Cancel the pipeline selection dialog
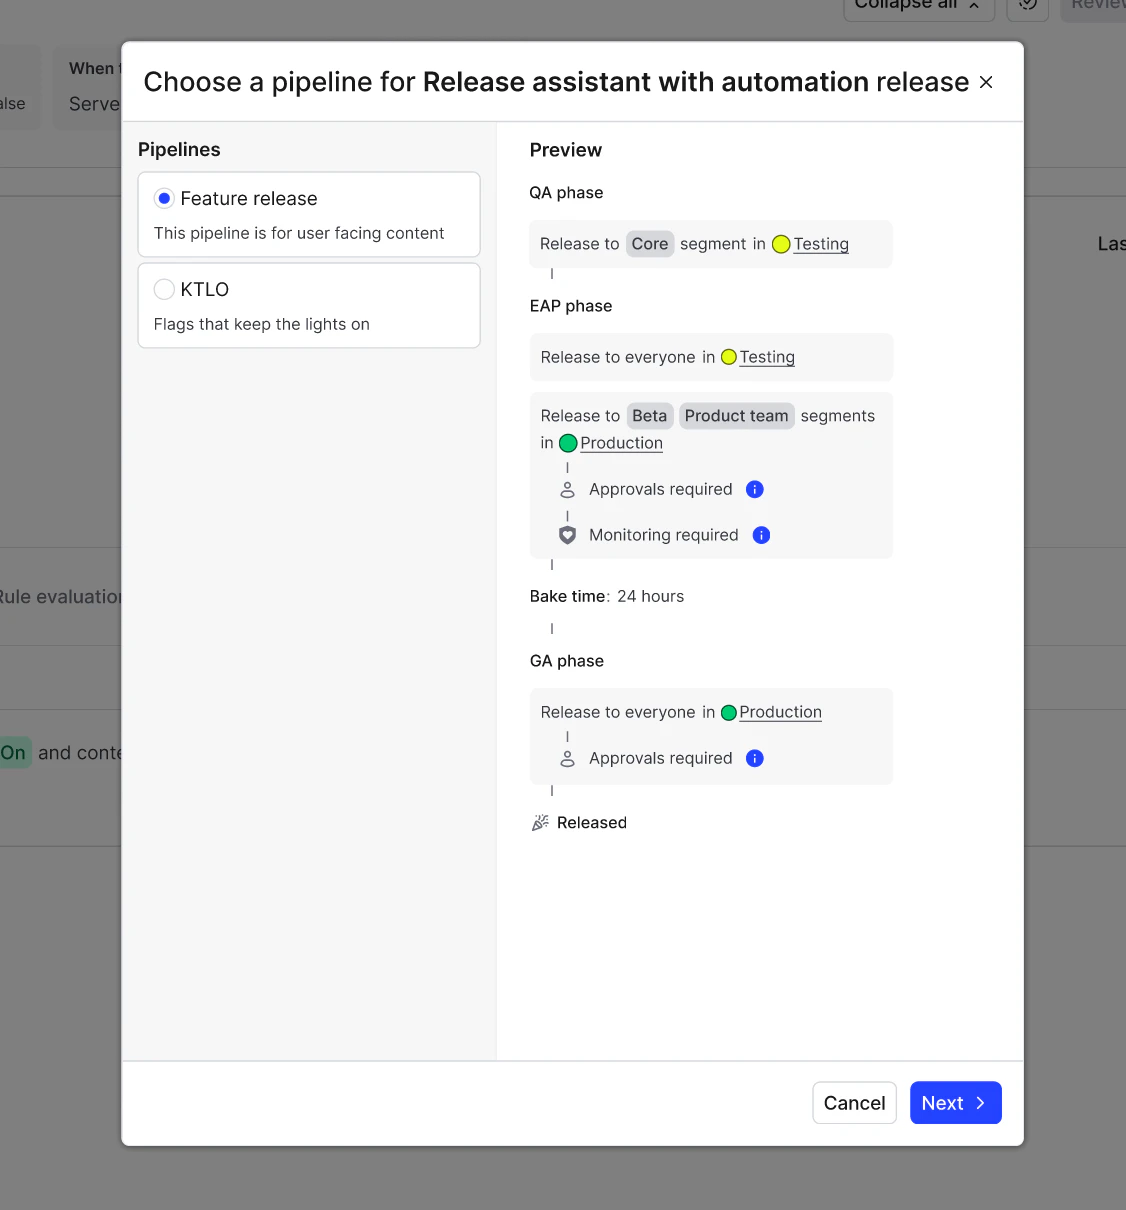Viewport: 1126px width, 1210px height. [x=854, y=1102]
